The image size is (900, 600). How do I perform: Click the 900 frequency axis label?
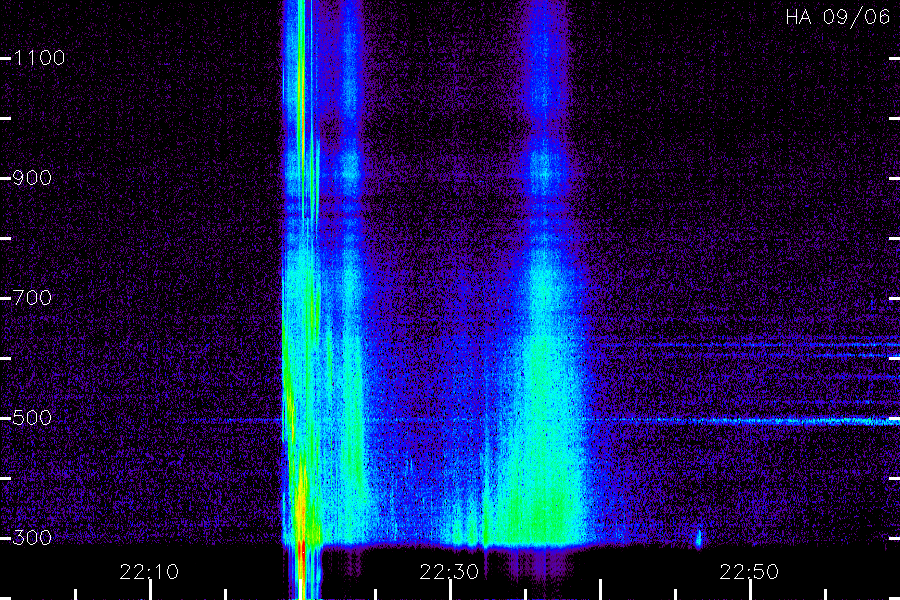coord(32,178)
